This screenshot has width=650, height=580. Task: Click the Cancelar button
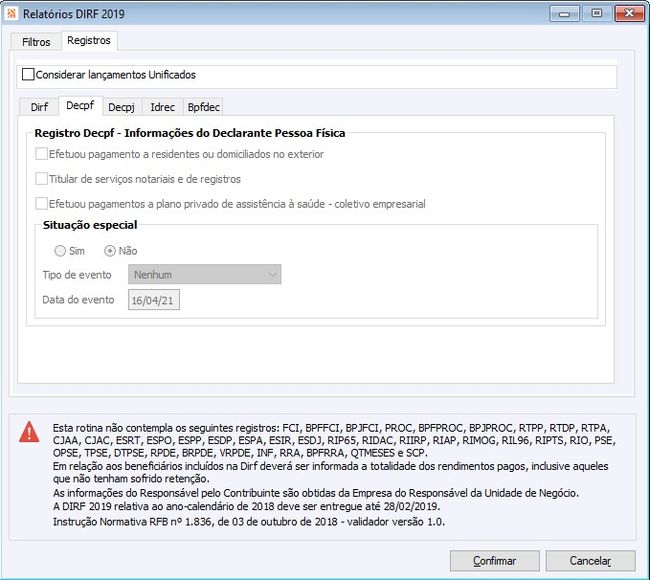click(x=590, y=561)
